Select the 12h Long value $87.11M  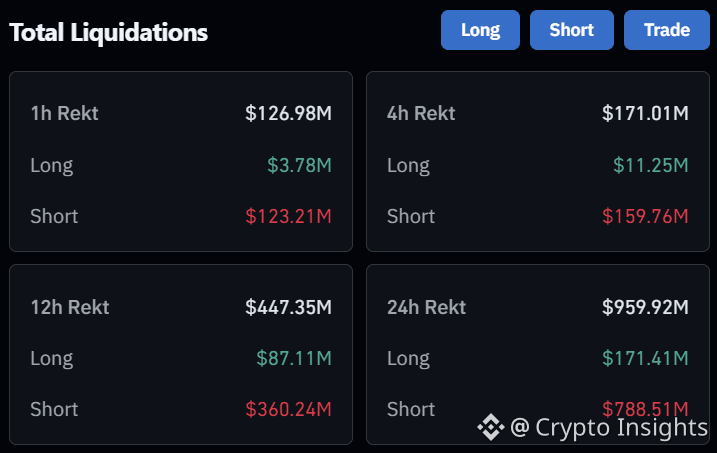(294, 358)
